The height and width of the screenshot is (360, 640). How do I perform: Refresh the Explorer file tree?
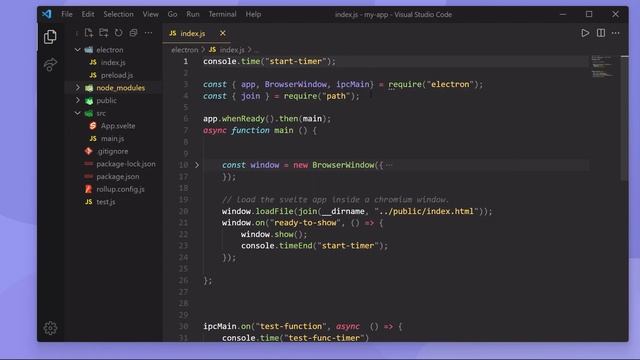(x=118, y=33)
